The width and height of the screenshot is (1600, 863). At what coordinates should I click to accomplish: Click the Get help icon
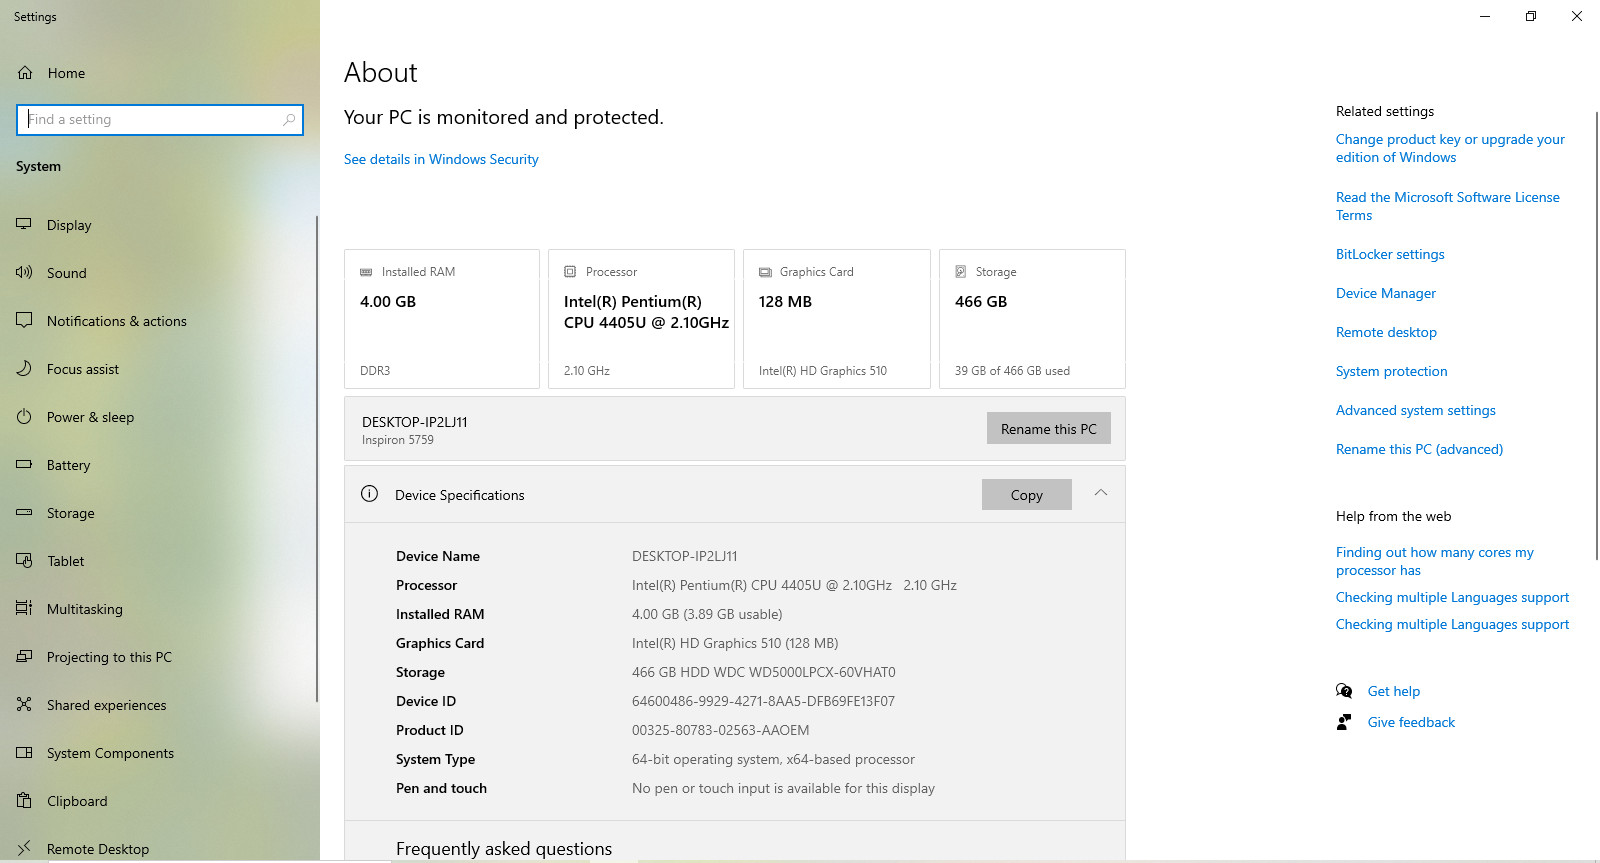[1344, 691]
